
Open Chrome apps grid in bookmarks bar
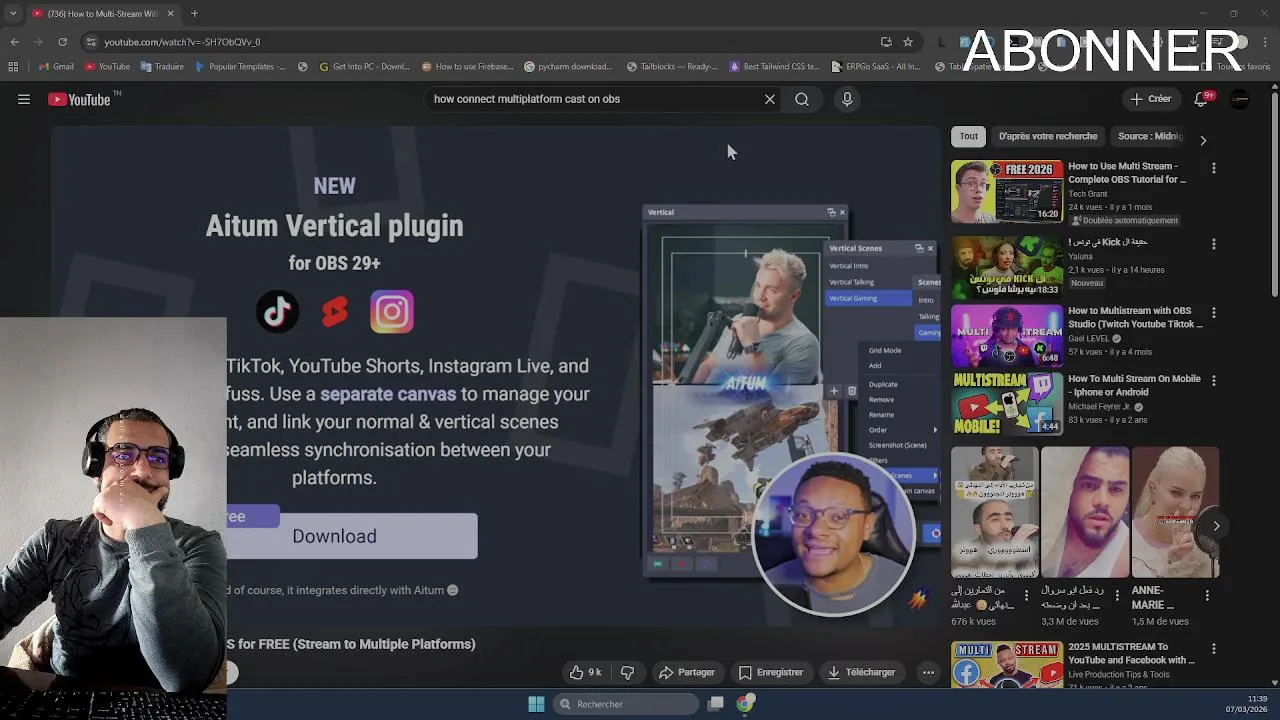click(x=13, y=67)
